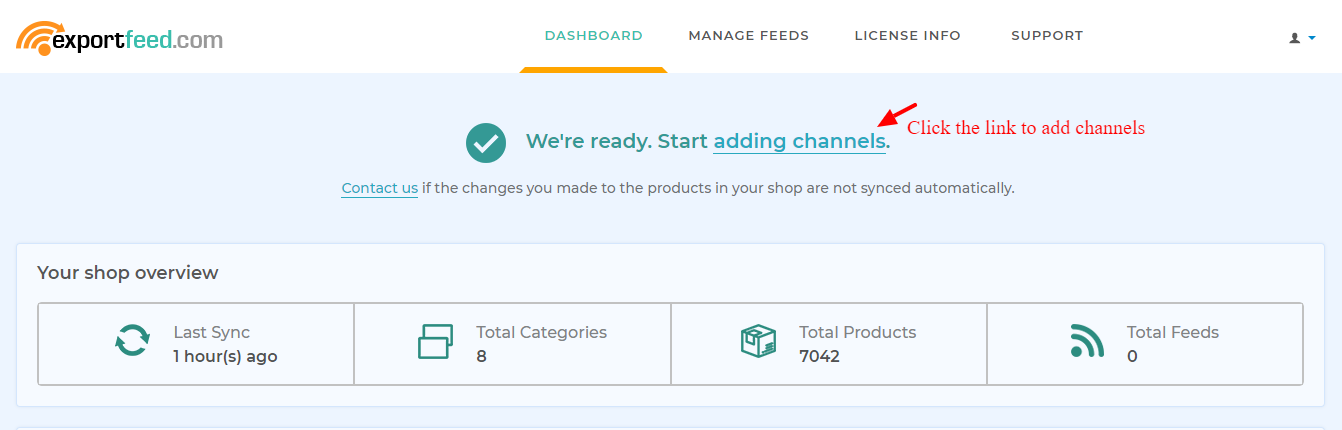Select the Total Products 7042 value
This screenshot has height=430, width=1342.
coord(819,356)
